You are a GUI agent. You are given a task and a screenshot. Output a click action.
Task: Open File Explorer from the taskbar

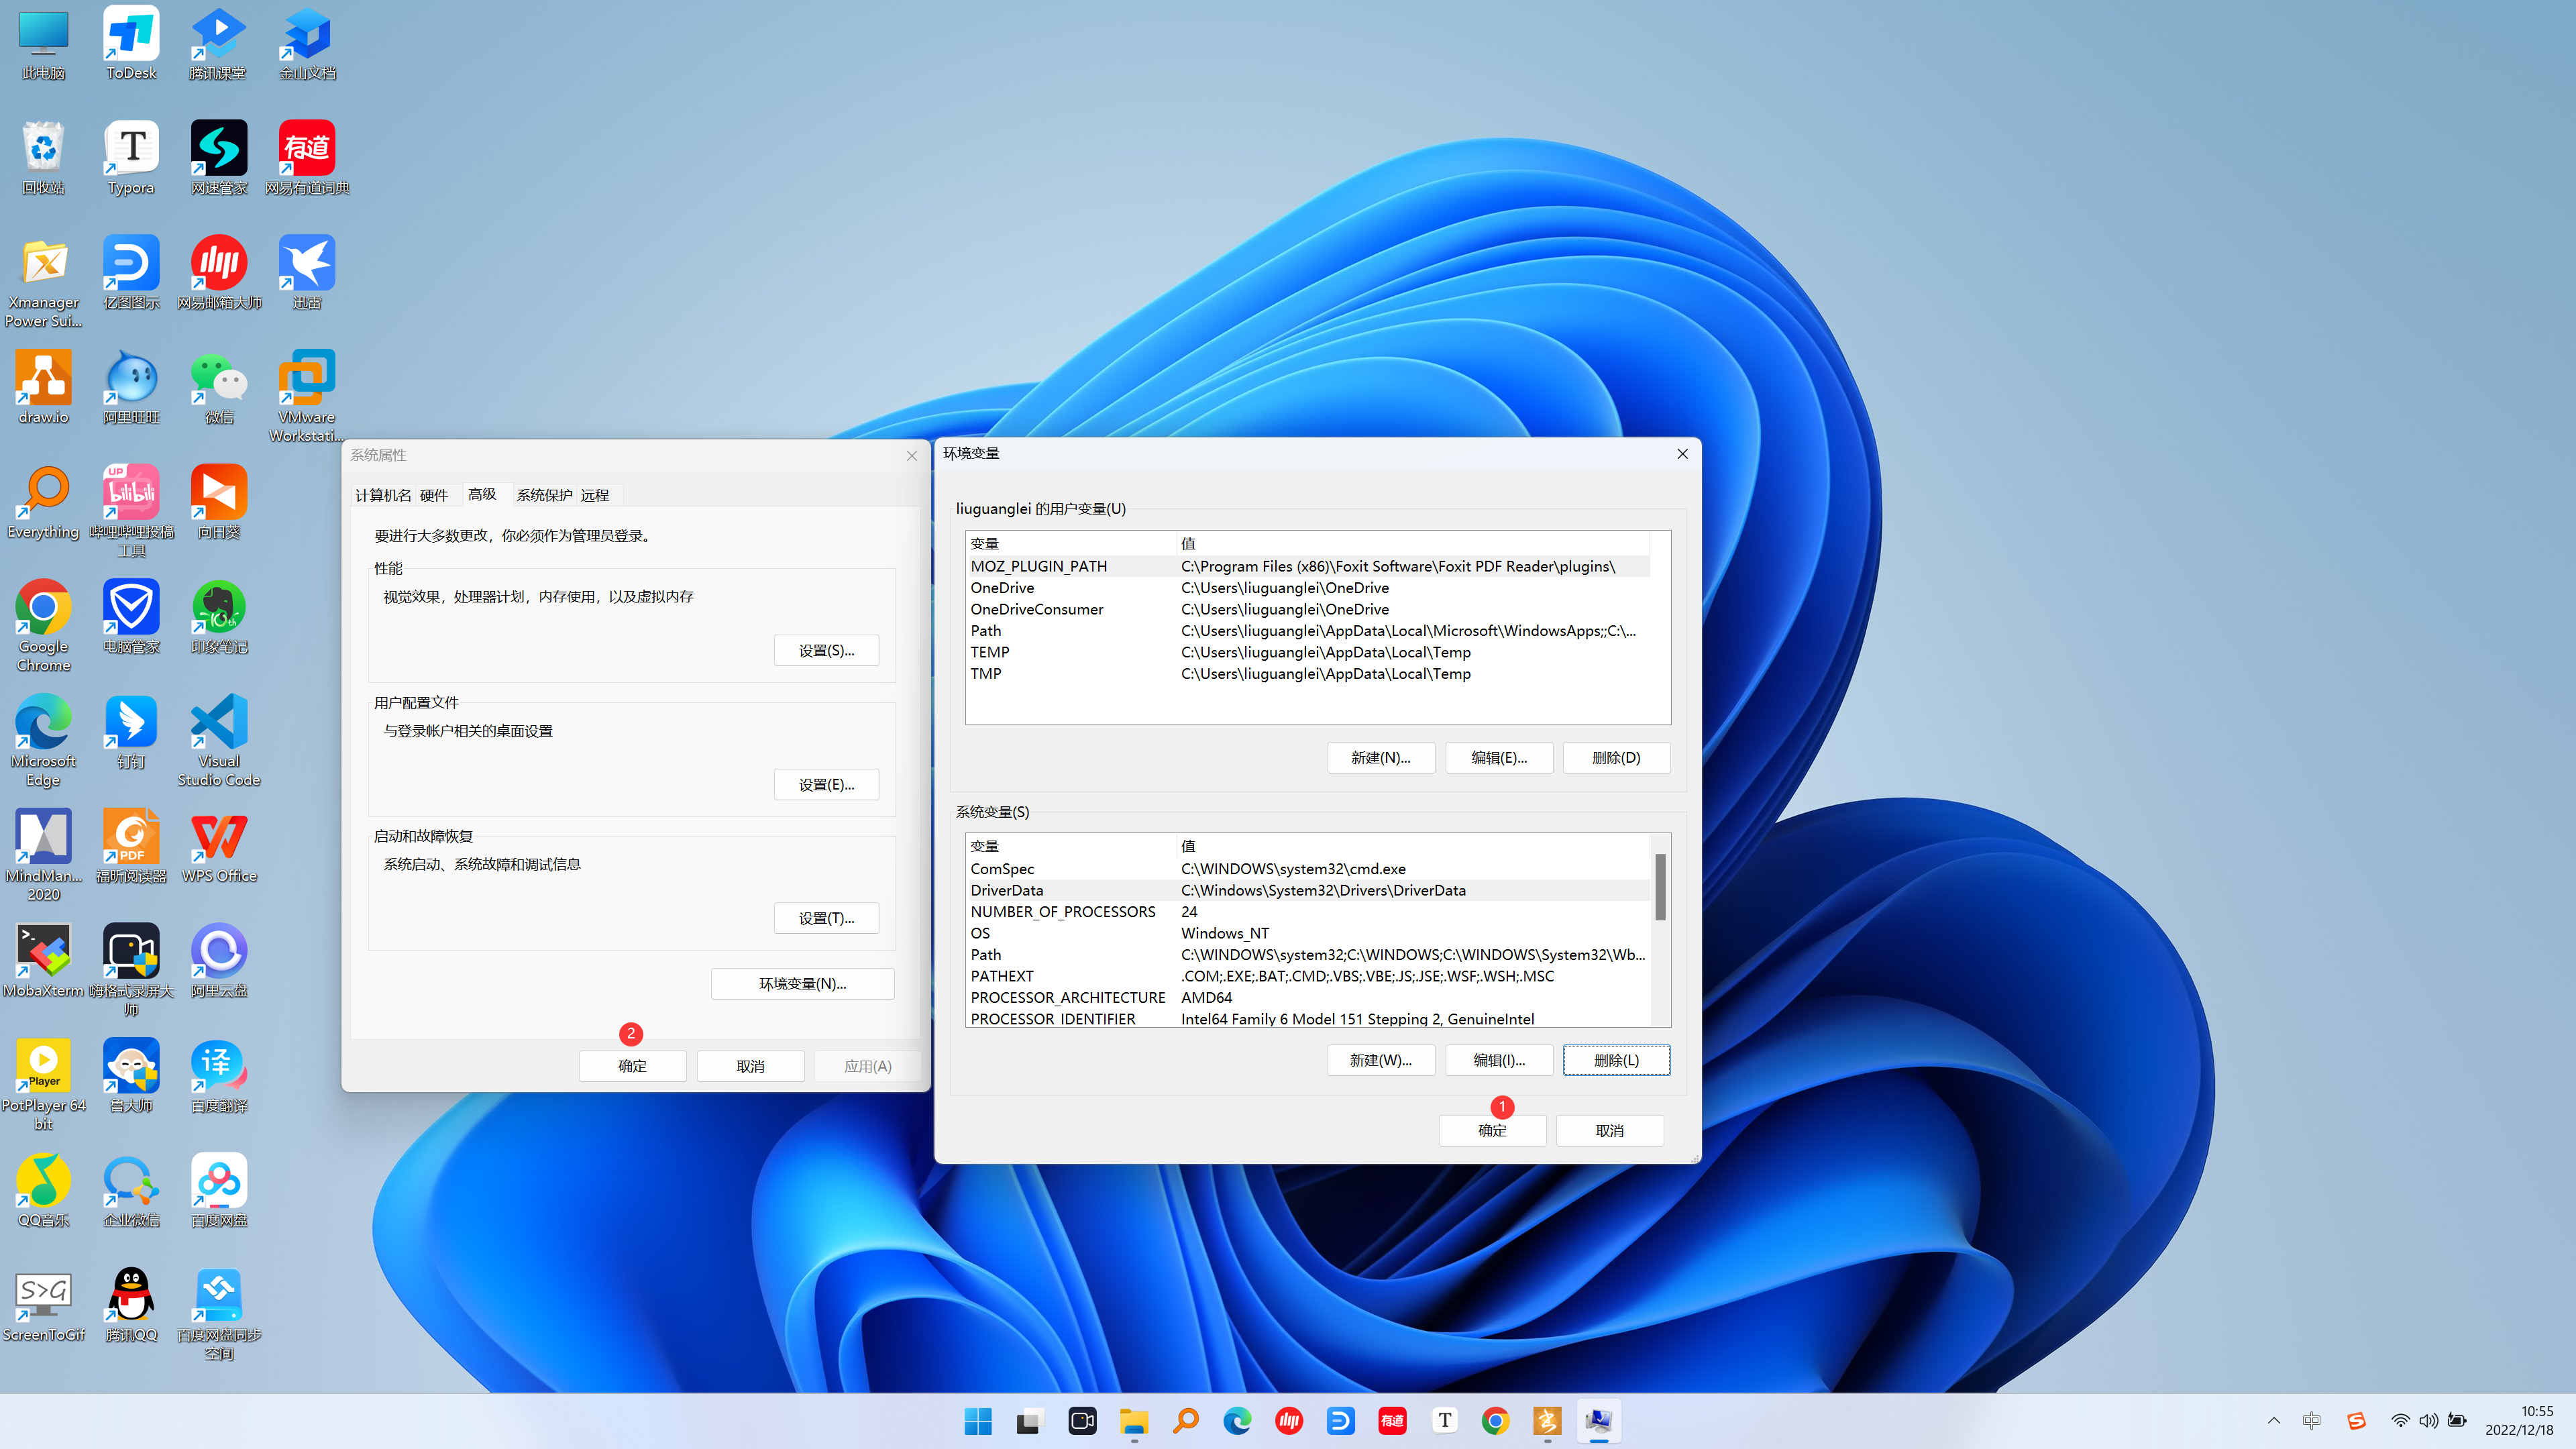tap(1133, 1421)
